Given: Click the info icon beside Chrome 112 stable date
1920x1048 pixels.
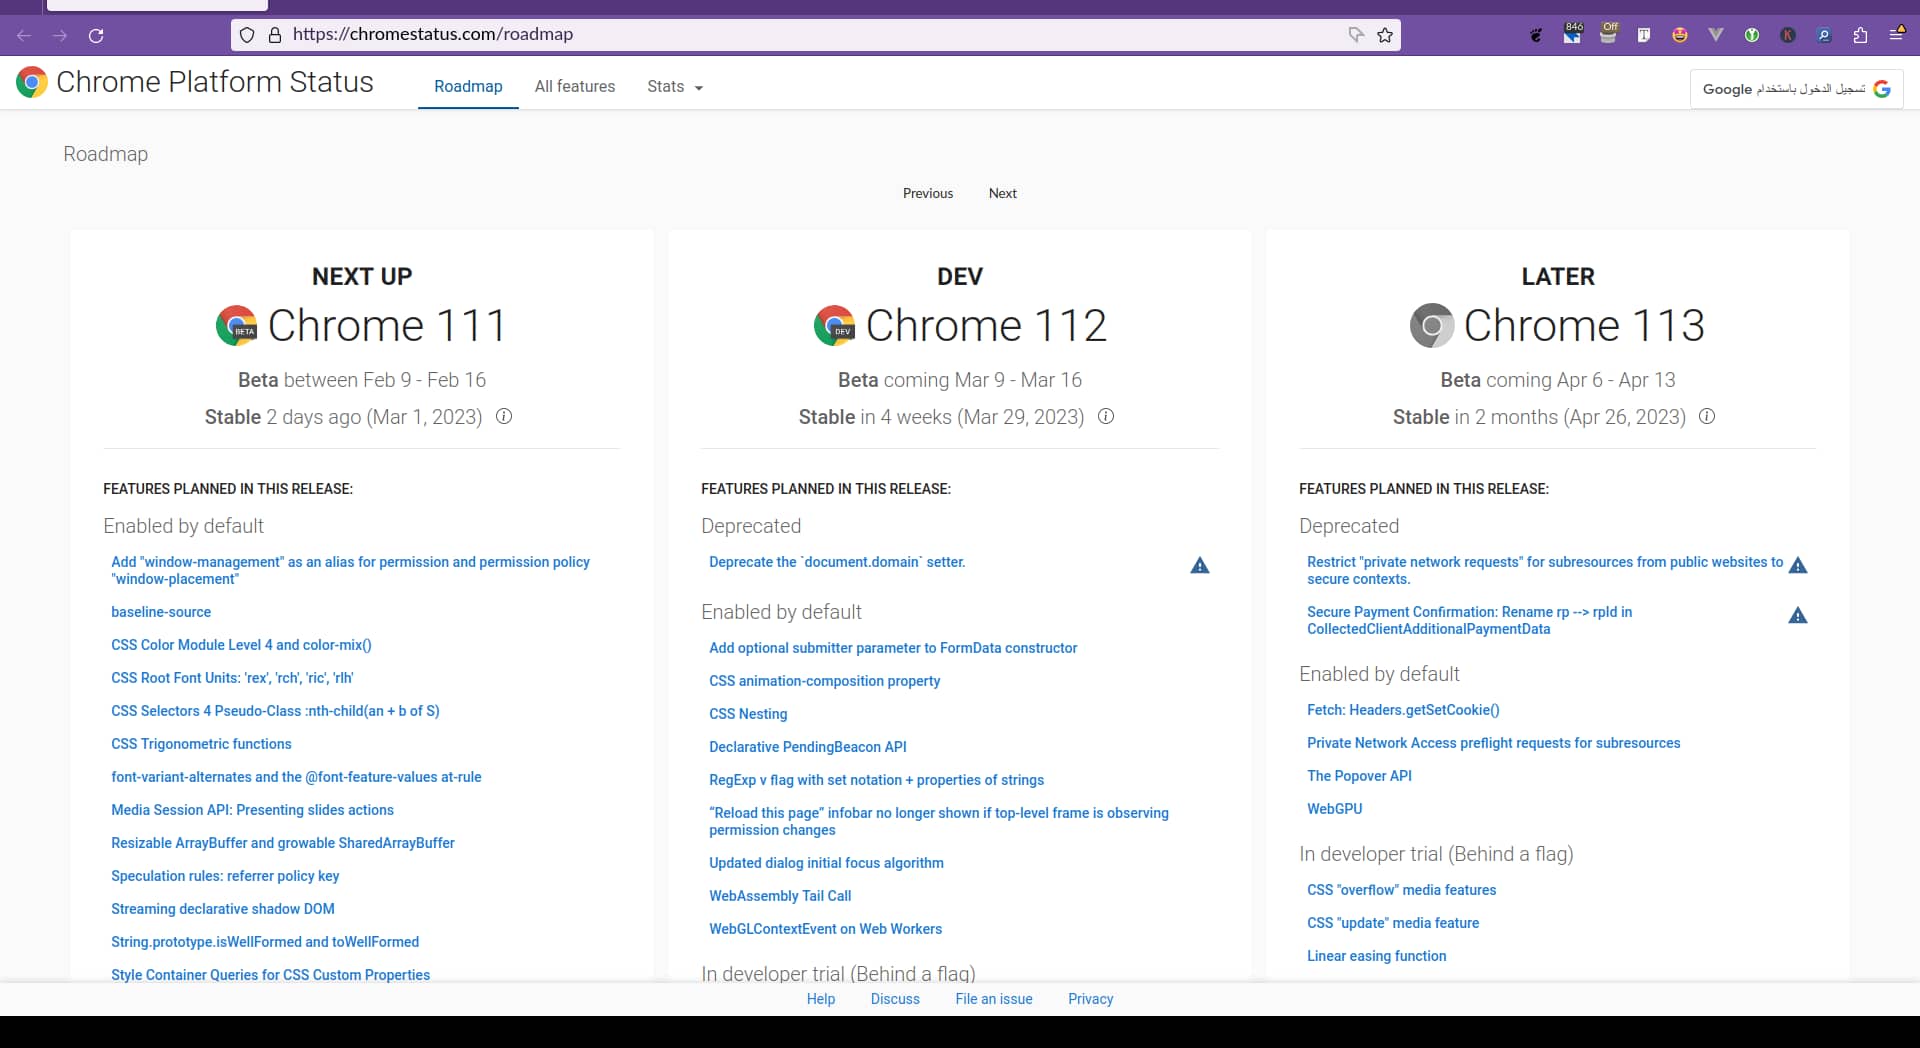Looking at the screenshot, I should click(1106, 416).
